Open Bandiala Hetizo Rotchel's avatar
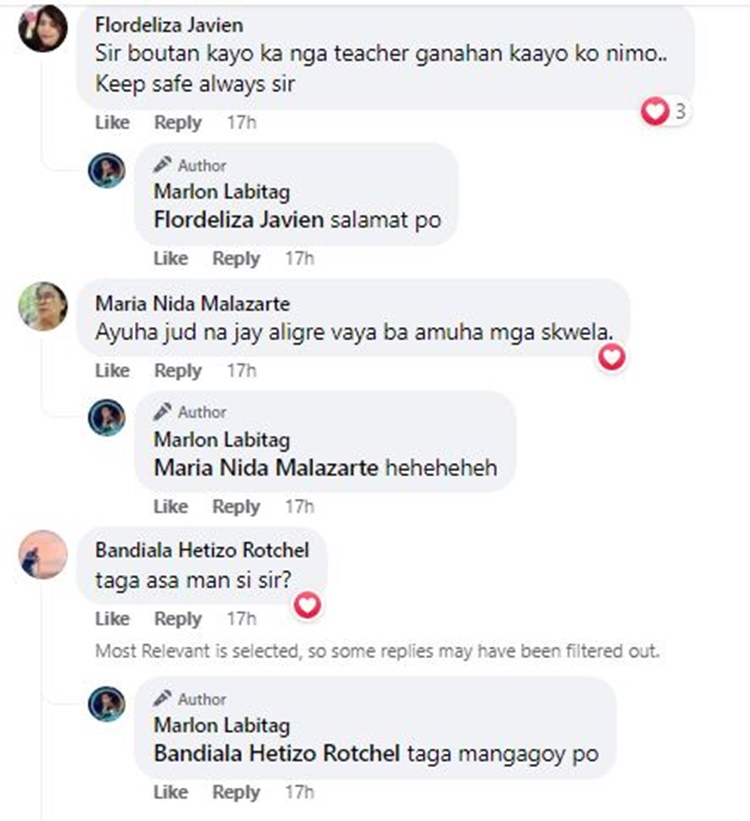The width and height of the screenshot is (750, 821). [x=43, y=554]
